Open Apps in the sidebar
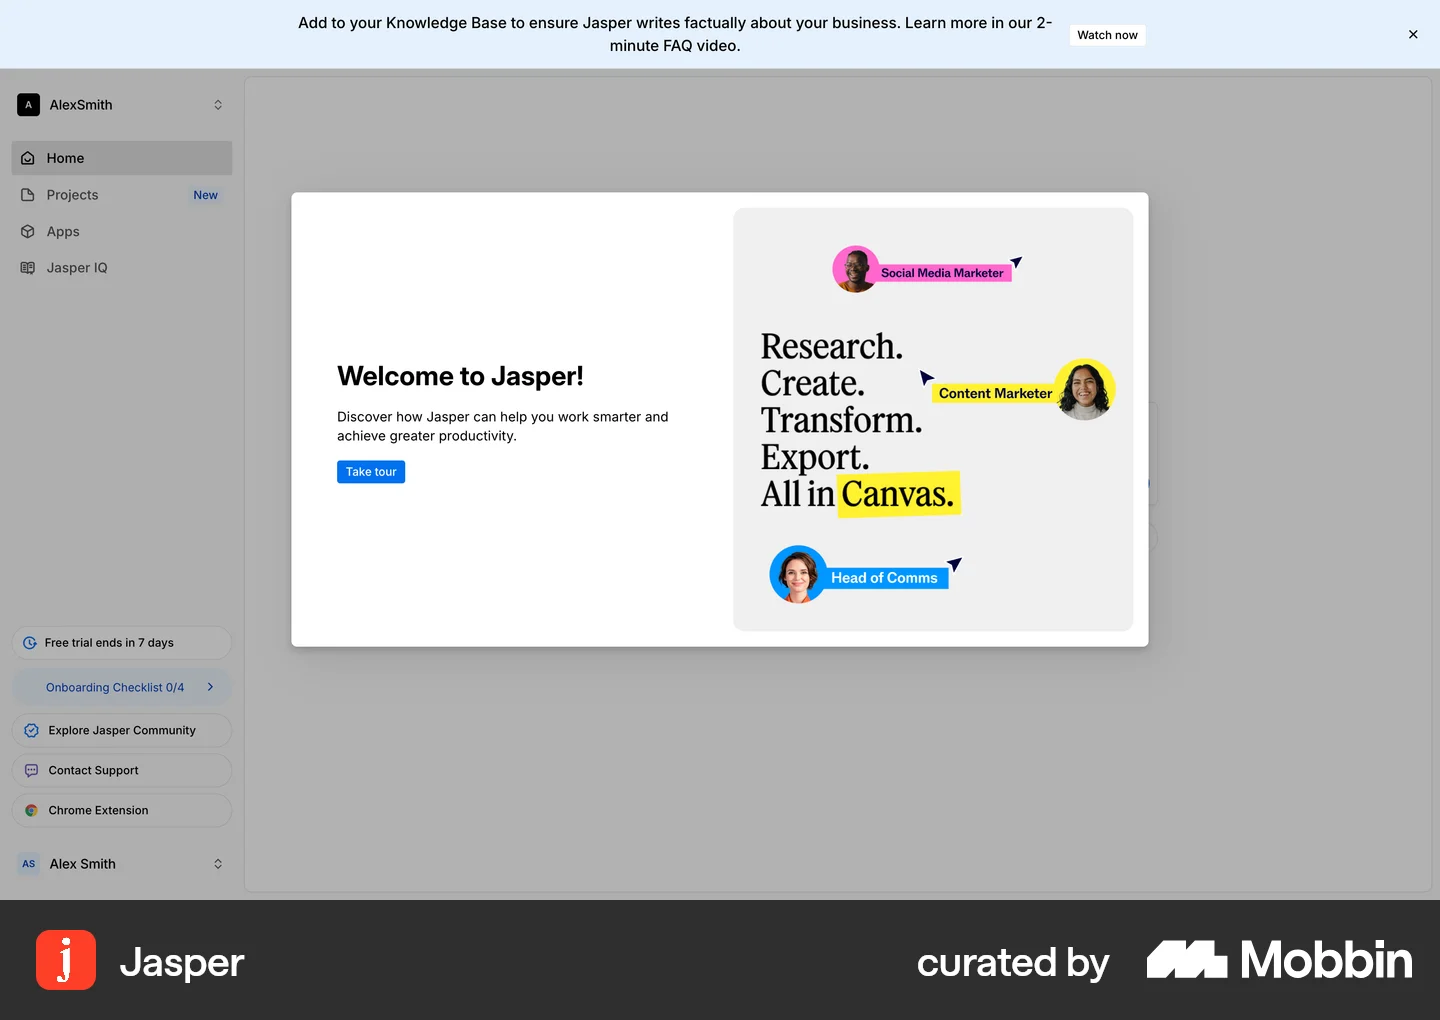This screenshot has width=1440, height=1020. click(122, 231)
